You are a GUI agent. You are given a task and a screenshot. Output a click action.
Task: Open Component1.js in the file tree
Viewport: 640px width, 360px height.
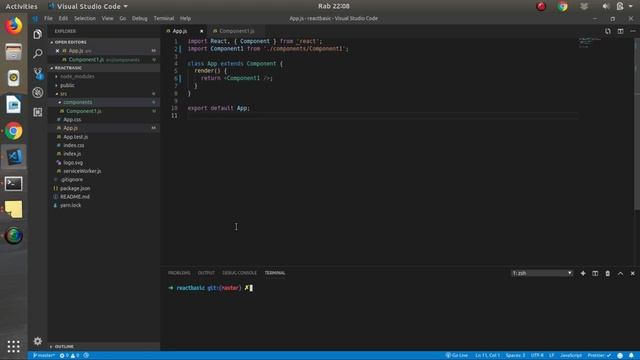tap(84, 111)
